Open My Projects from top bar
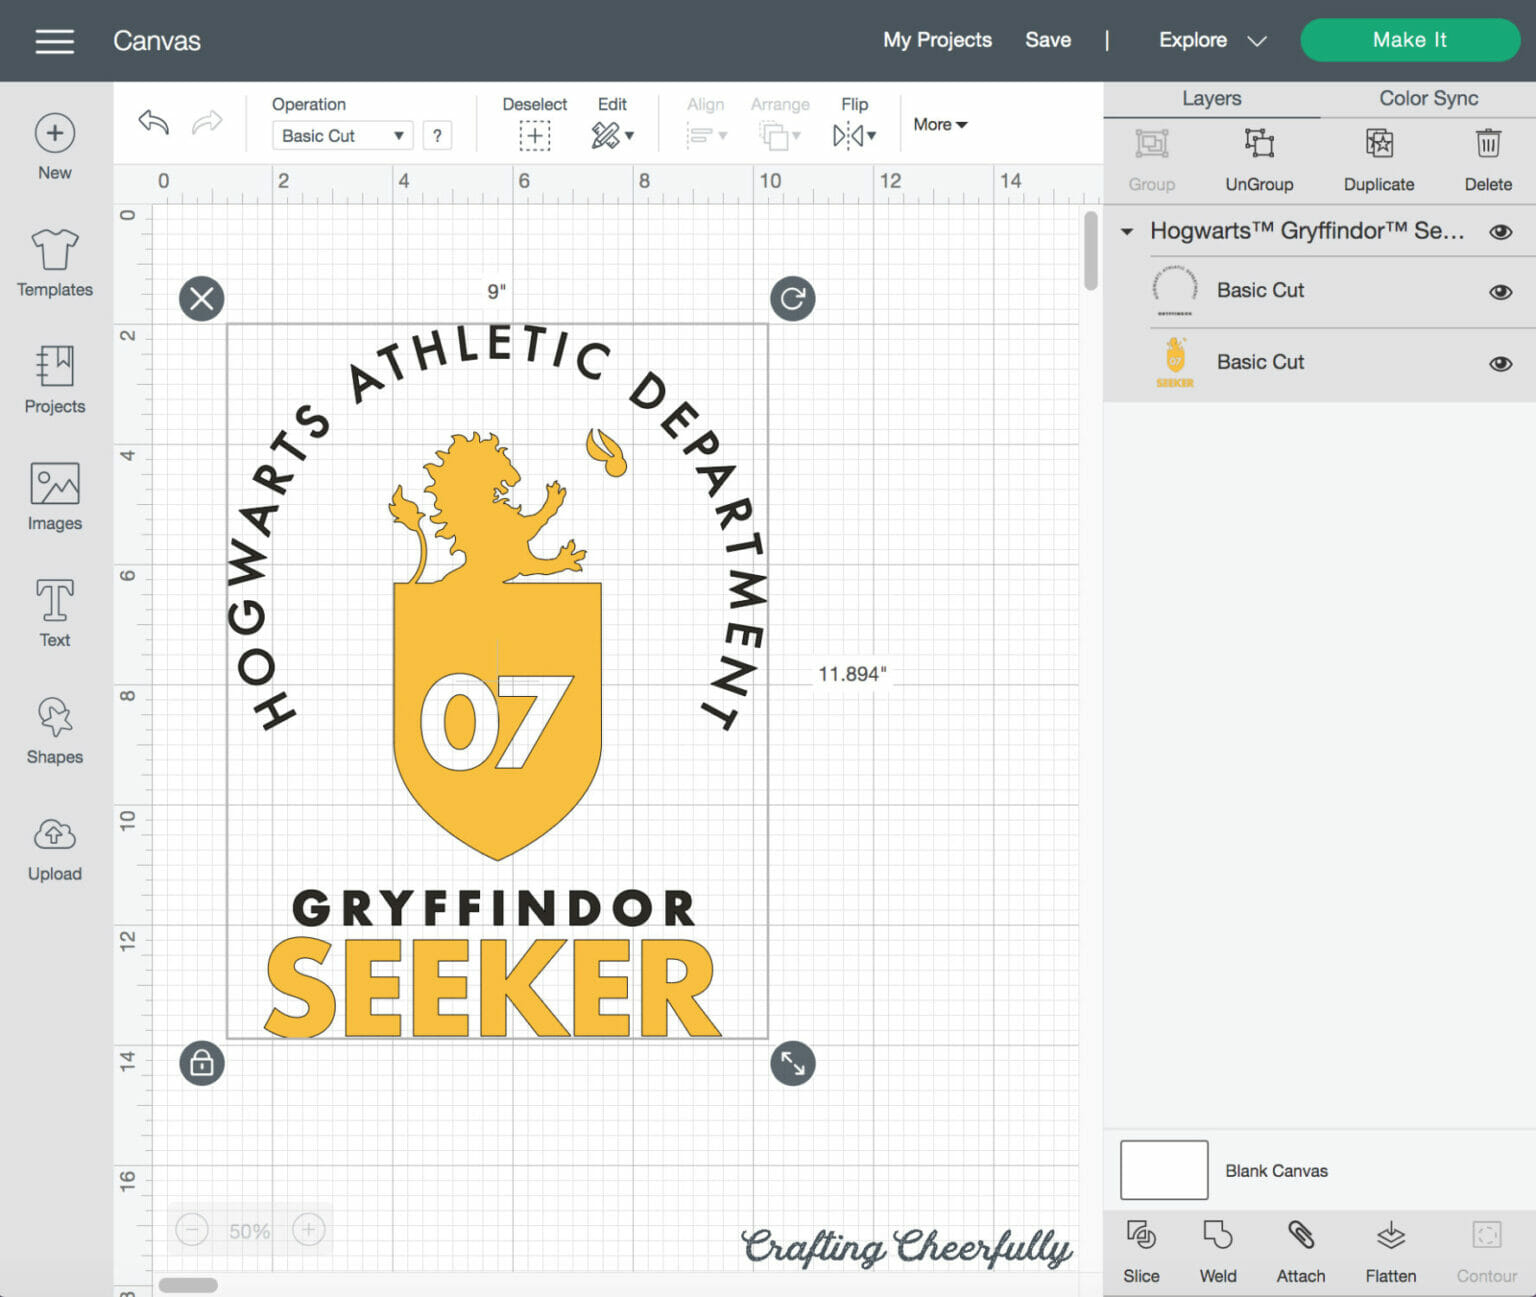This screenshot has height=1297, width=1536. (937, 40)
